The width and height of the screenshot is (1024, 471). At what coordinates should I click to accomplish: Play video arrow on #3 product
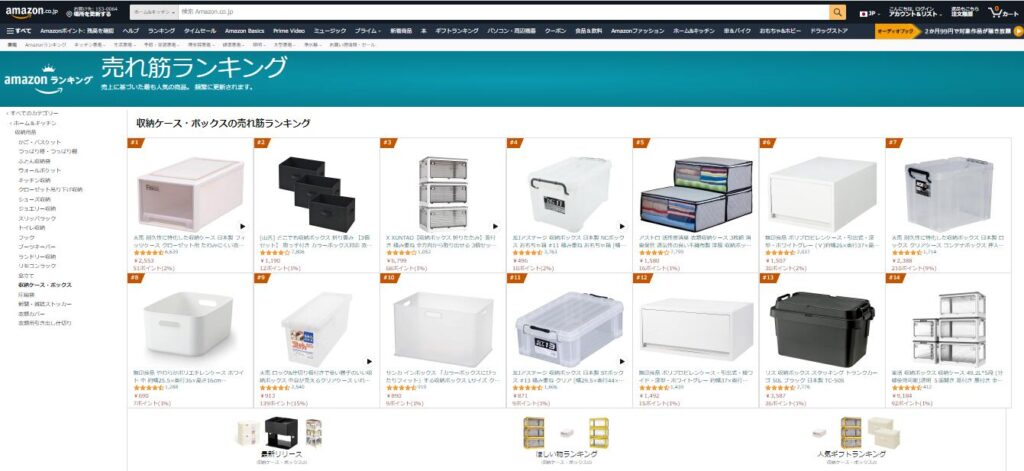click(x=496, y=227)
